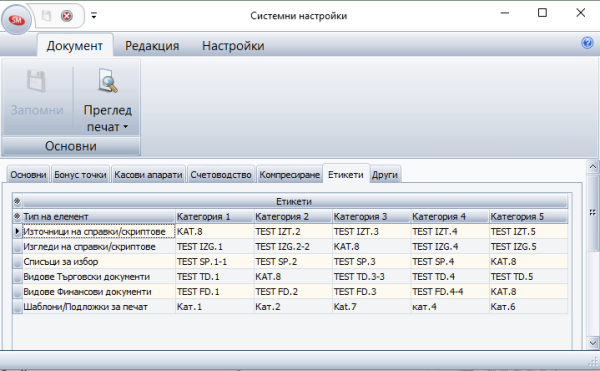The width and height of the screenshot is (600, 371).
Task: Switch to the Настройки ribbon tab
Action: coord(233,46)
